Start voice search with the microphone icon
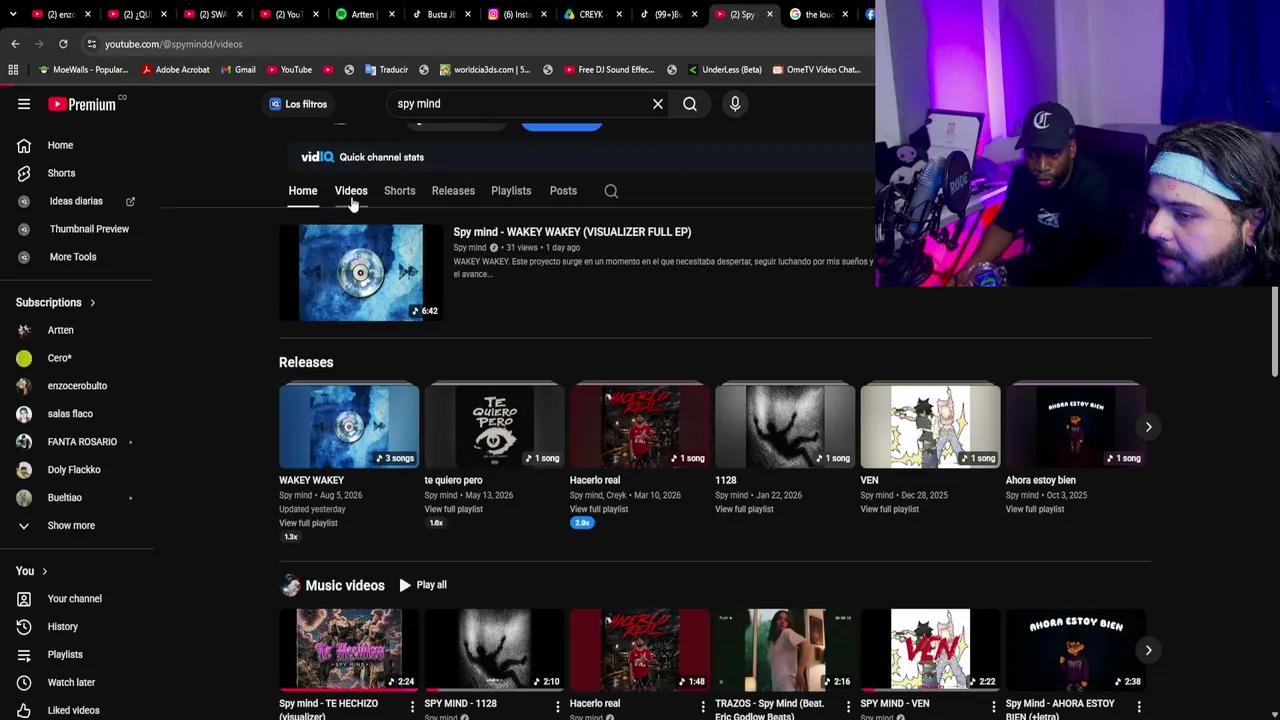Viewport: 1280px width, 720px height. pyautogui.click(x=735, y=104)
